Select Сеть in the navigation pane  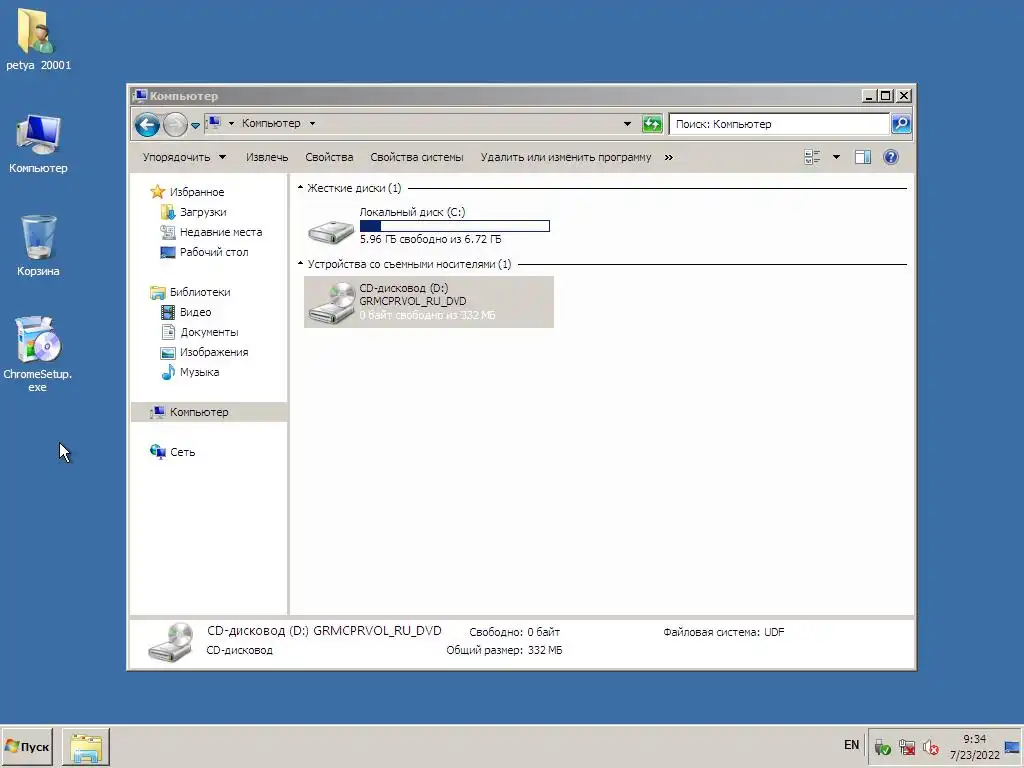[182, 452]
